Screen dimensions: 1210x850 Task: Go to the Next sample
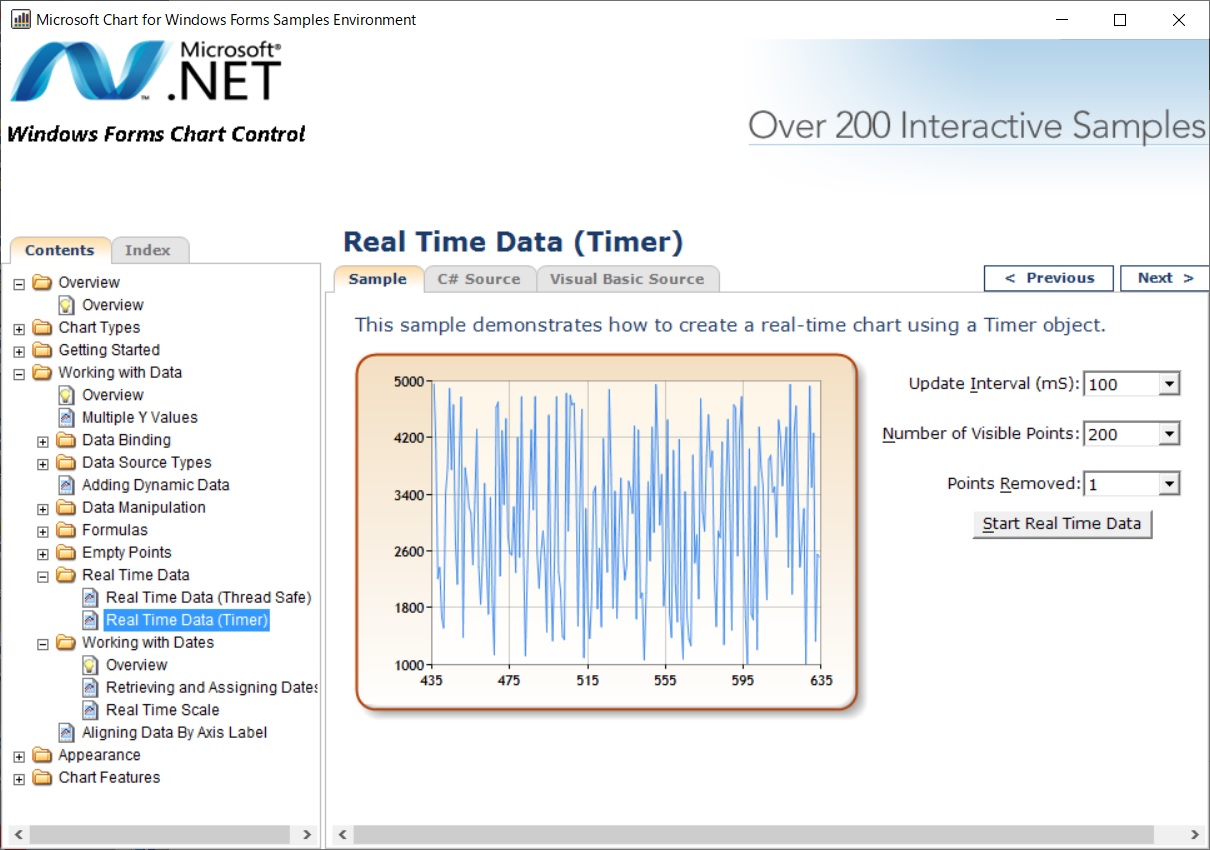tap(1164, 278)
